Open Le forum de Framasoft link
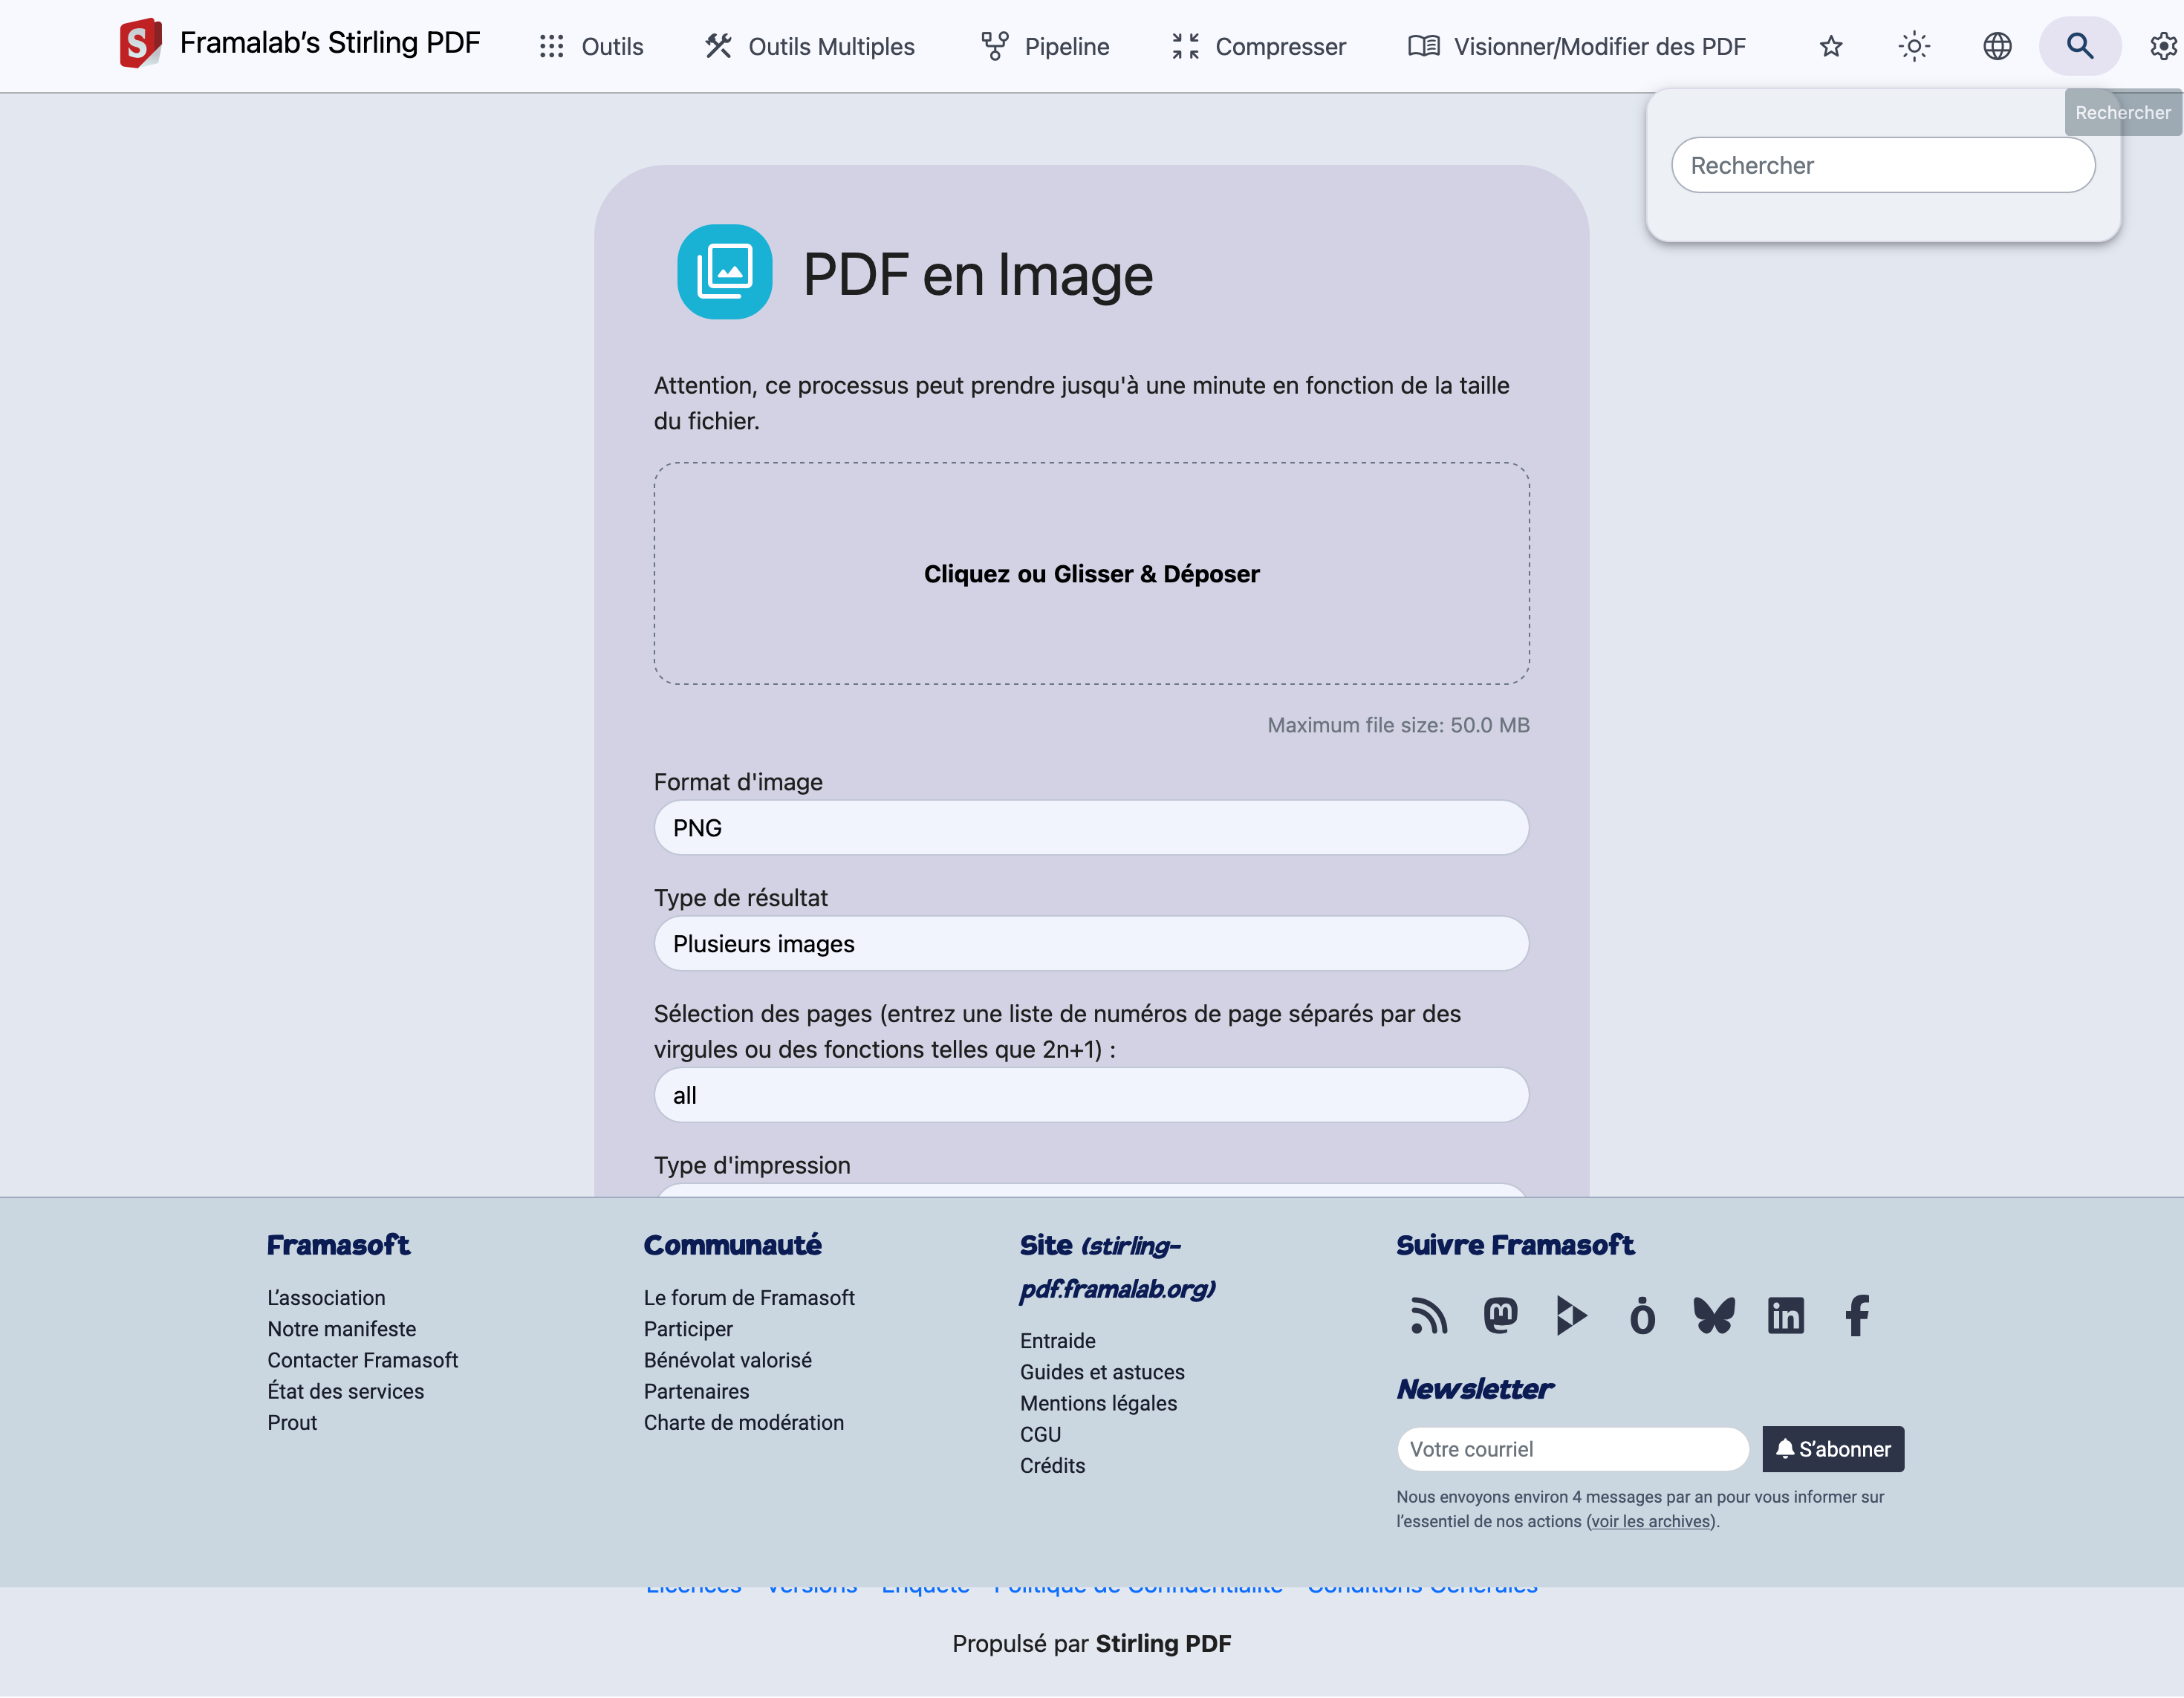 tap(749, 1298)
